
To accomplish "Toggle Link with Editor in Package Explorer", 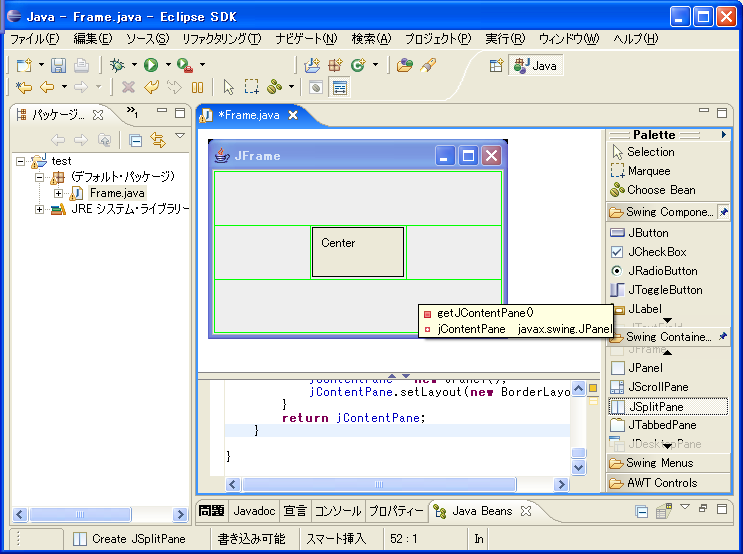I will (158, 140).
